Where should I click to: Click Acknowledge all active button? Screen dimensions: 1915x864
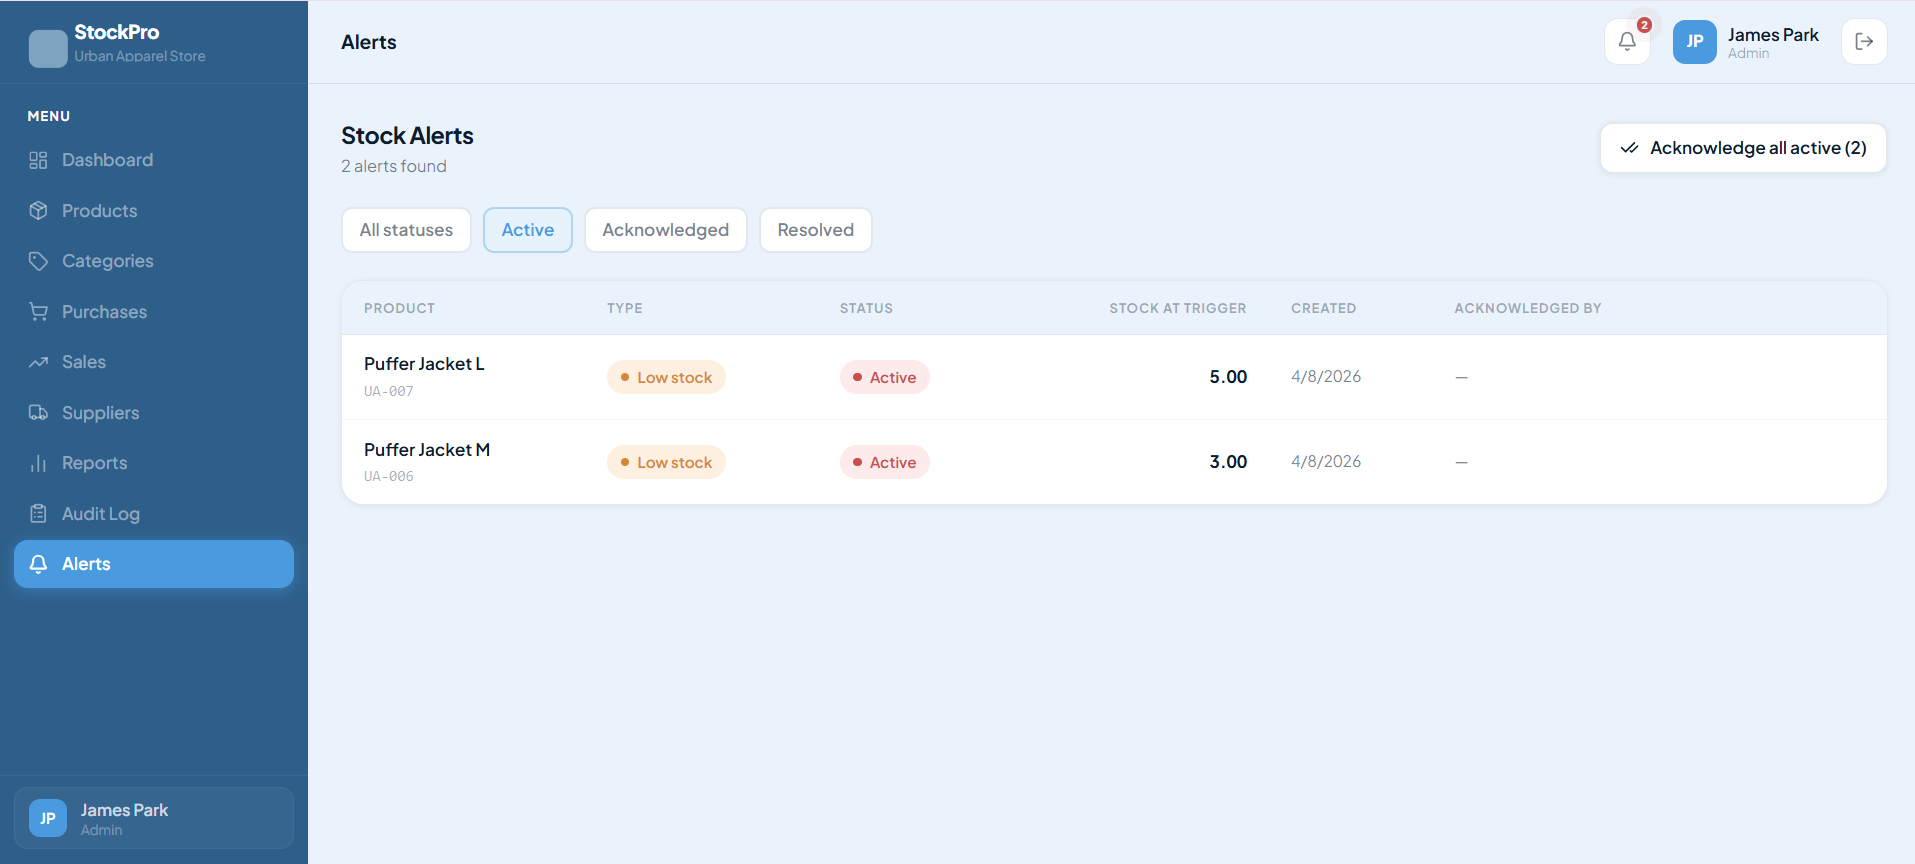1742,148
